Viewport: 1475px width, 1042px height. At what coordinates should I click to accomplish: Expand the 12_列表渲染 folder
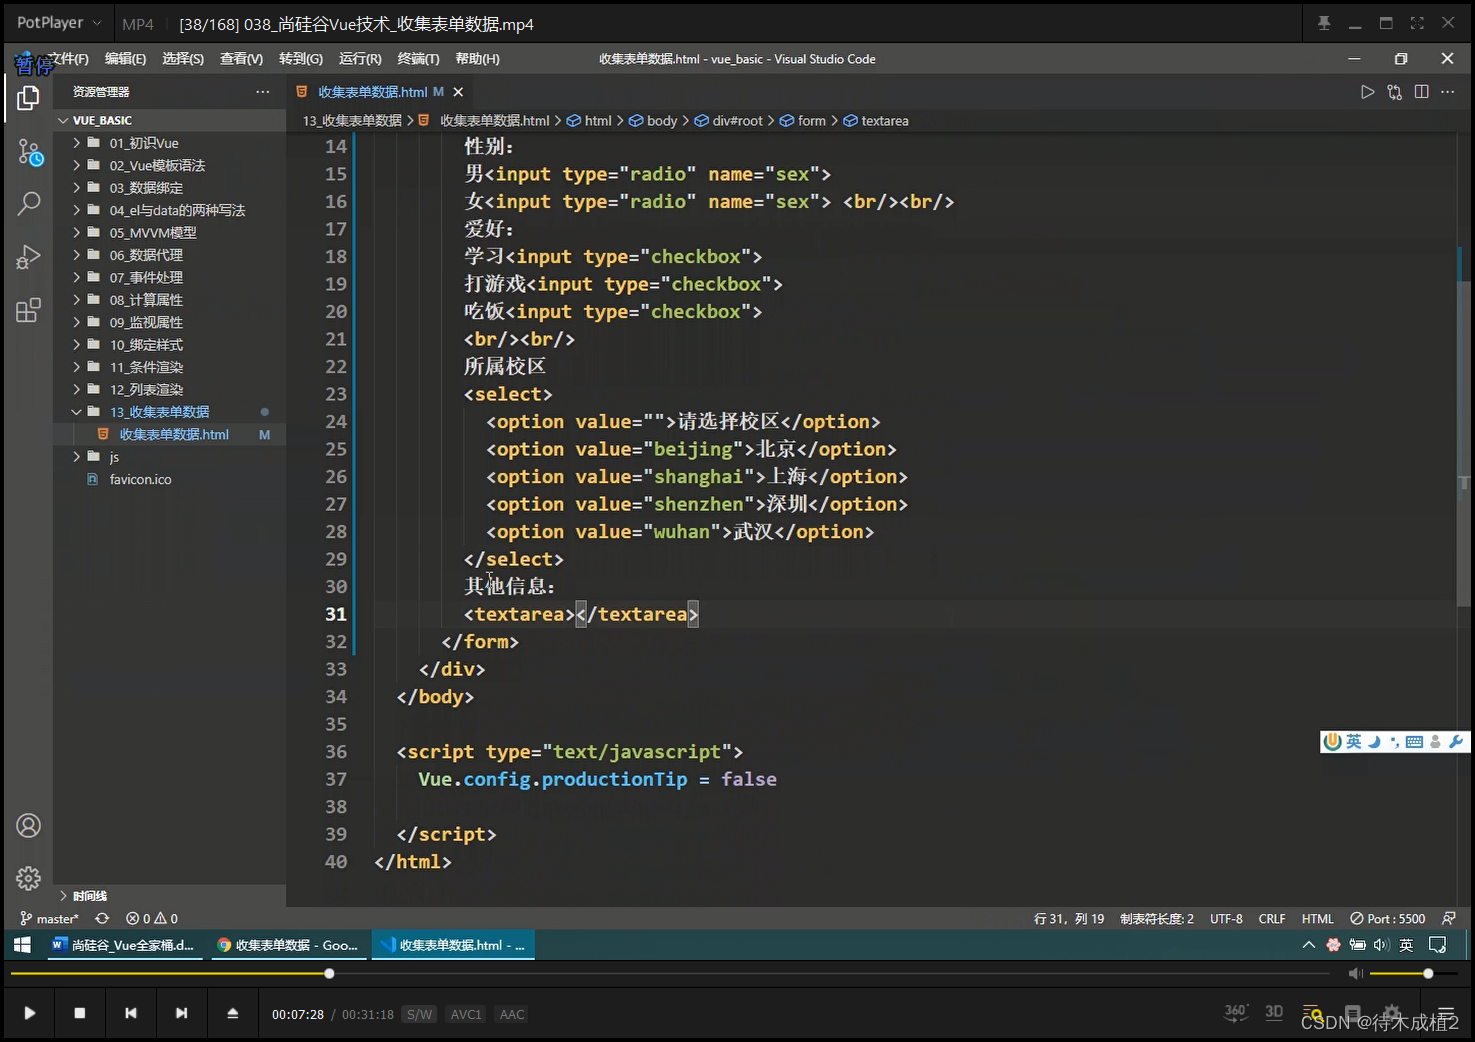tap(146, 390)
